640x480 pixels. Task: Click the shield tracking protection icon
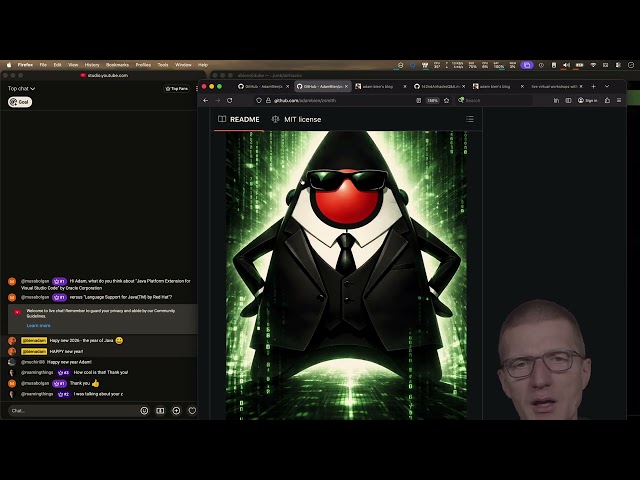point(259,100)
